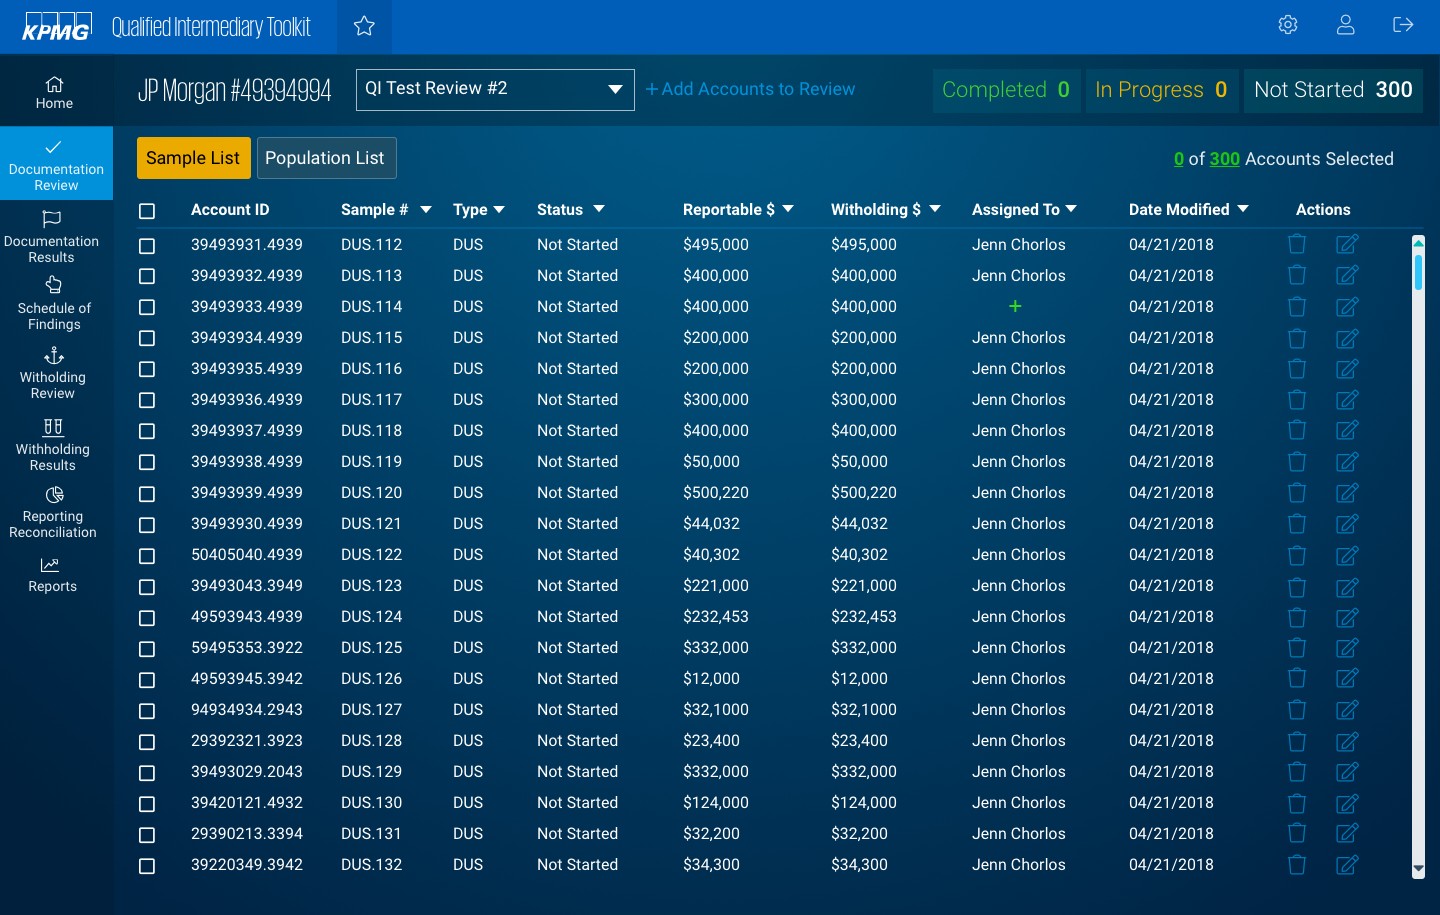Click edit icon for DUS.121 row

coord(1347,523)
